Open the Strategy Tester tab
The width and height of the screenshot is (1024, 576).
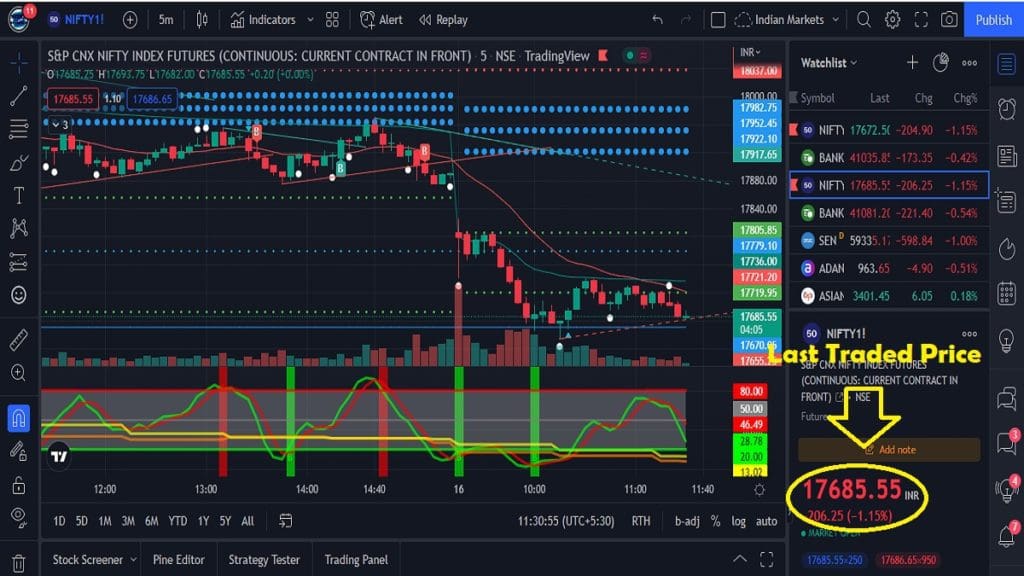coord(264,560)
